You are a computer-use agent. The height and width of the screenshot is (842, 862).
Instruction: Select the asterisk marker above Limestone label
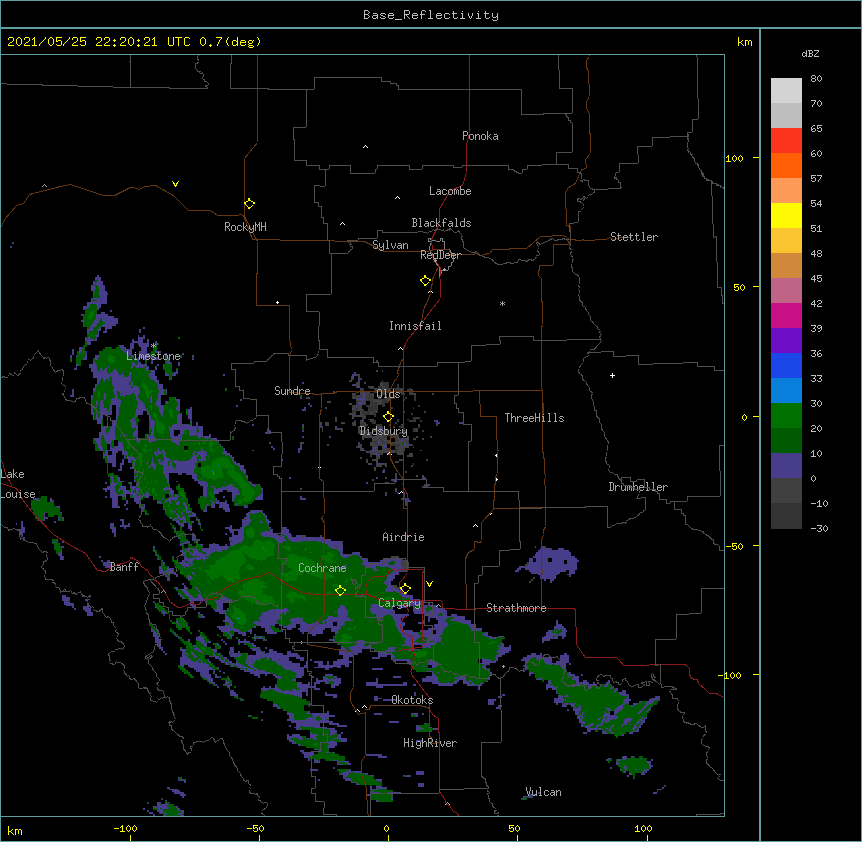tap(154, 345)
